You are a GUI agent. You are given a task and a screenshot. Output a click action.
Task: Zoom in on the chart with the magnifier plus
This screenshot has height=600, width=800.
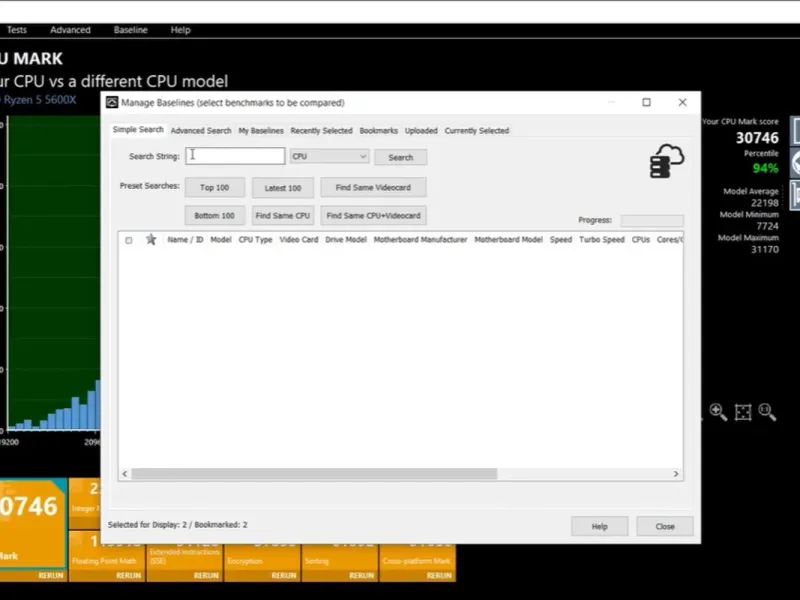click(x=718, y=412)
